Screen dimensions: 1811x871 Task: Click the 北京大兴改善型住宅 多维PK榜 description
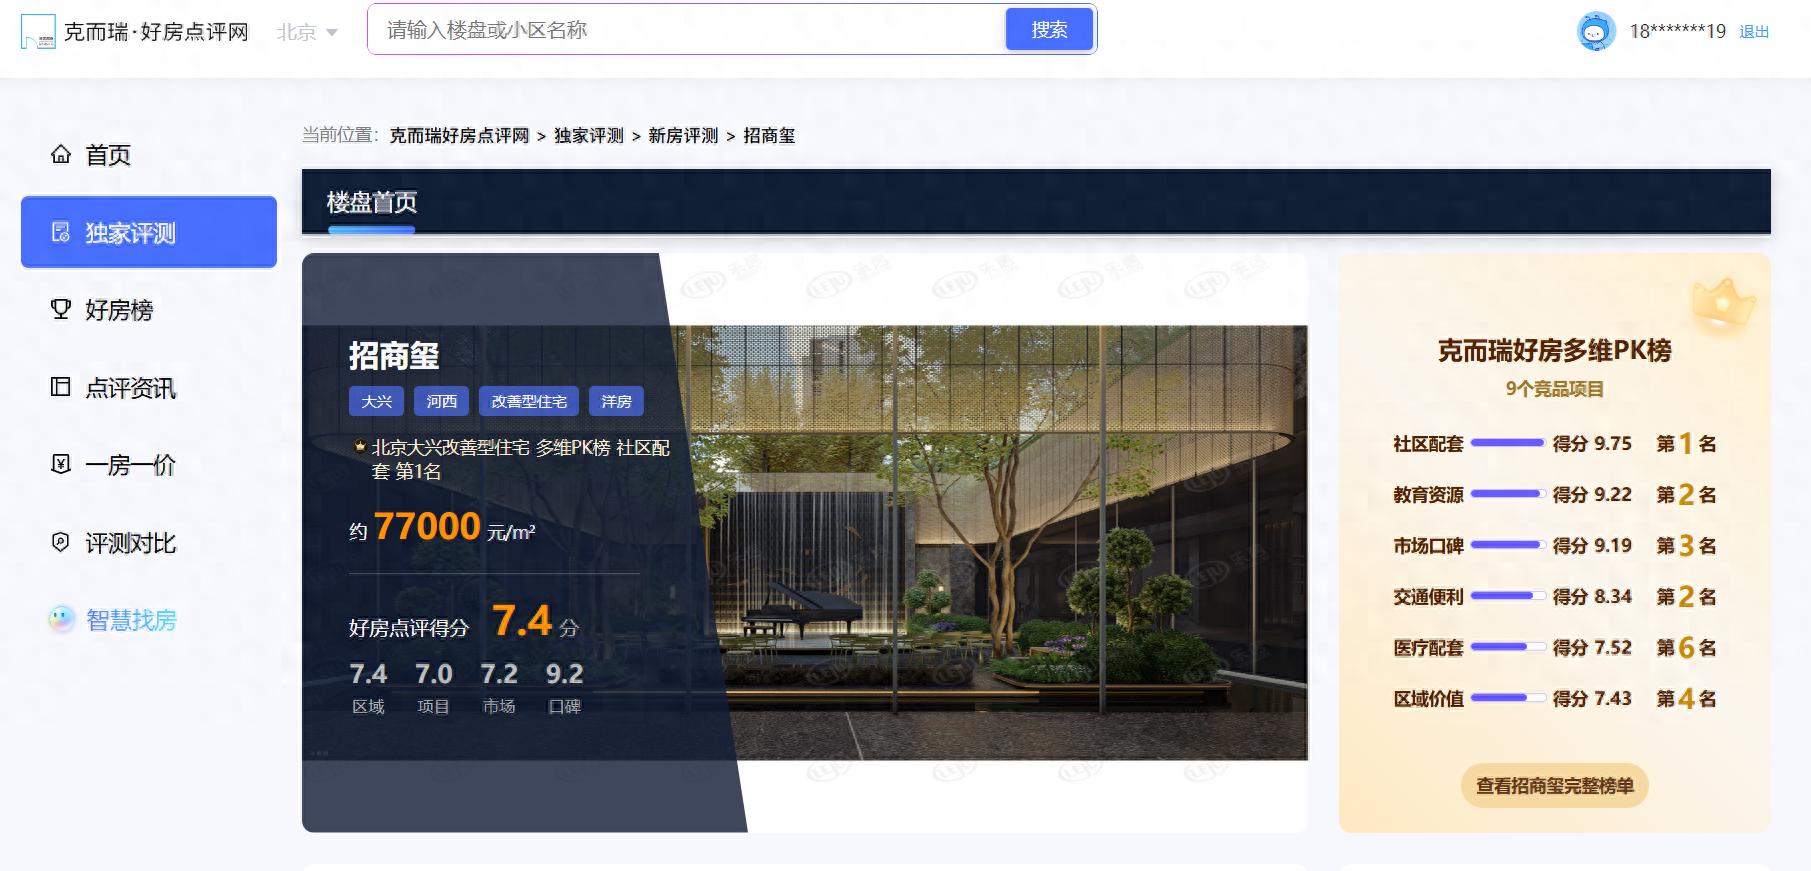pos(520,459)
